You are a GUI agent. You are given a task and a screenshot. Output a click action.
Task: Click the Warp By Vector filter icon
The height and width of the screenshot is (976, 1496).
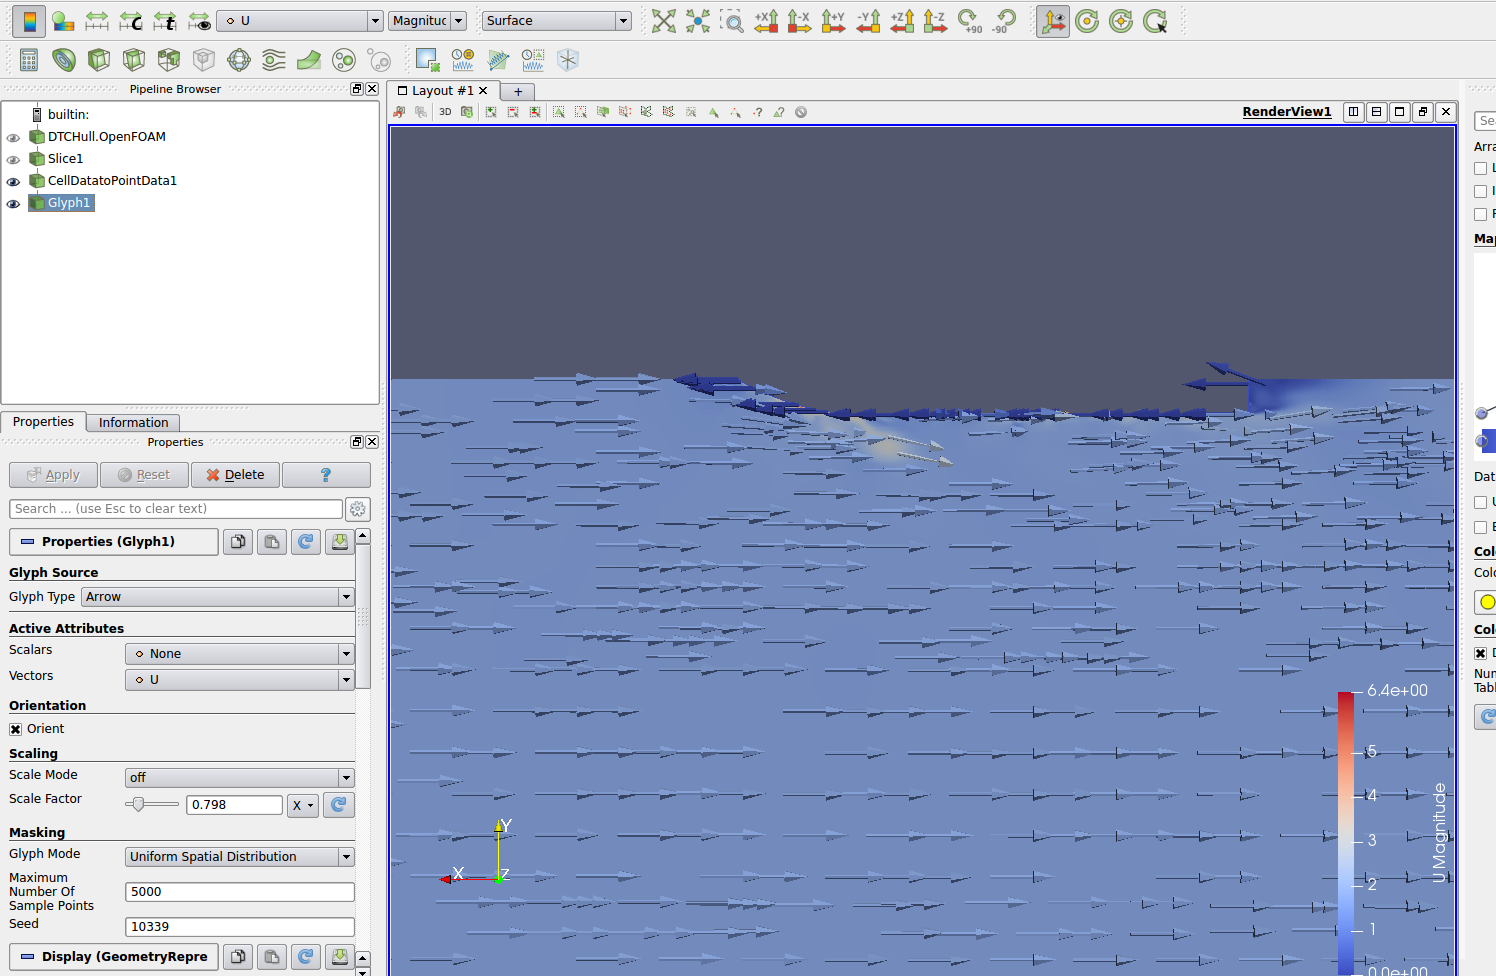coord(308,60)
